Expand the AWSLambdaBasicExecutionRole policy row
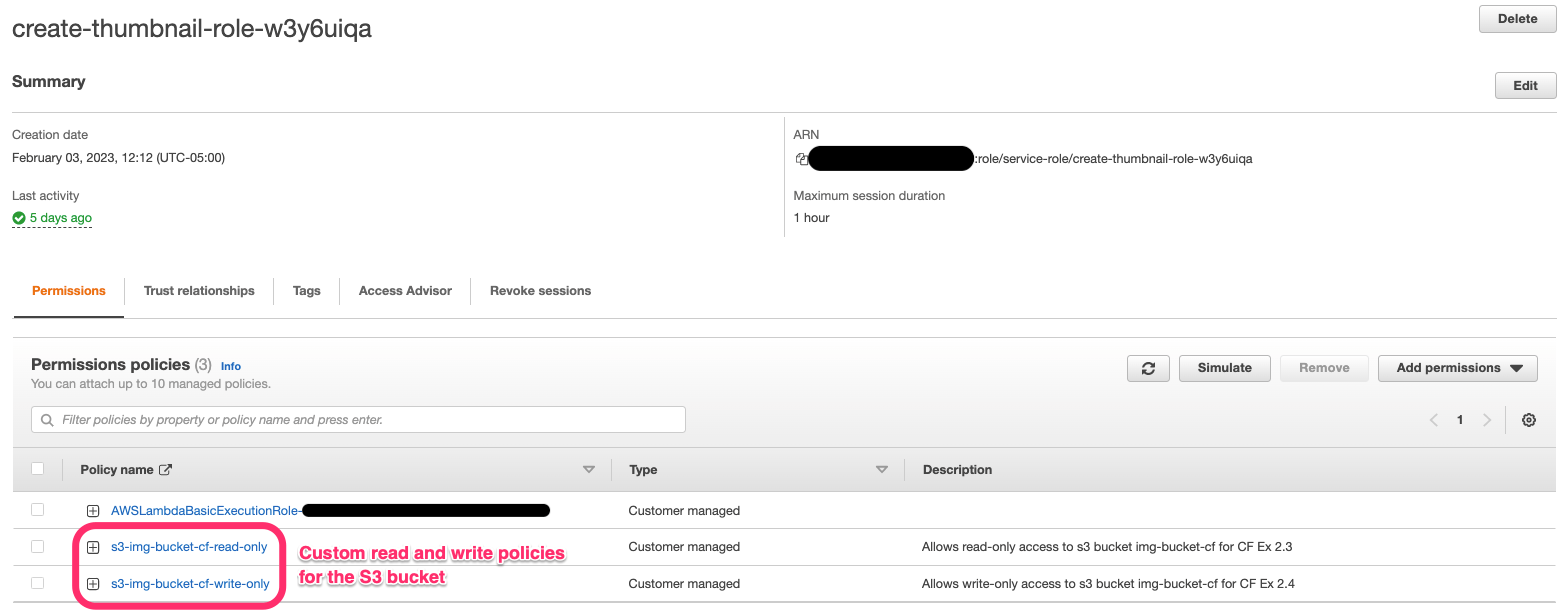1566x612 pixels. (x=93, y=511)
